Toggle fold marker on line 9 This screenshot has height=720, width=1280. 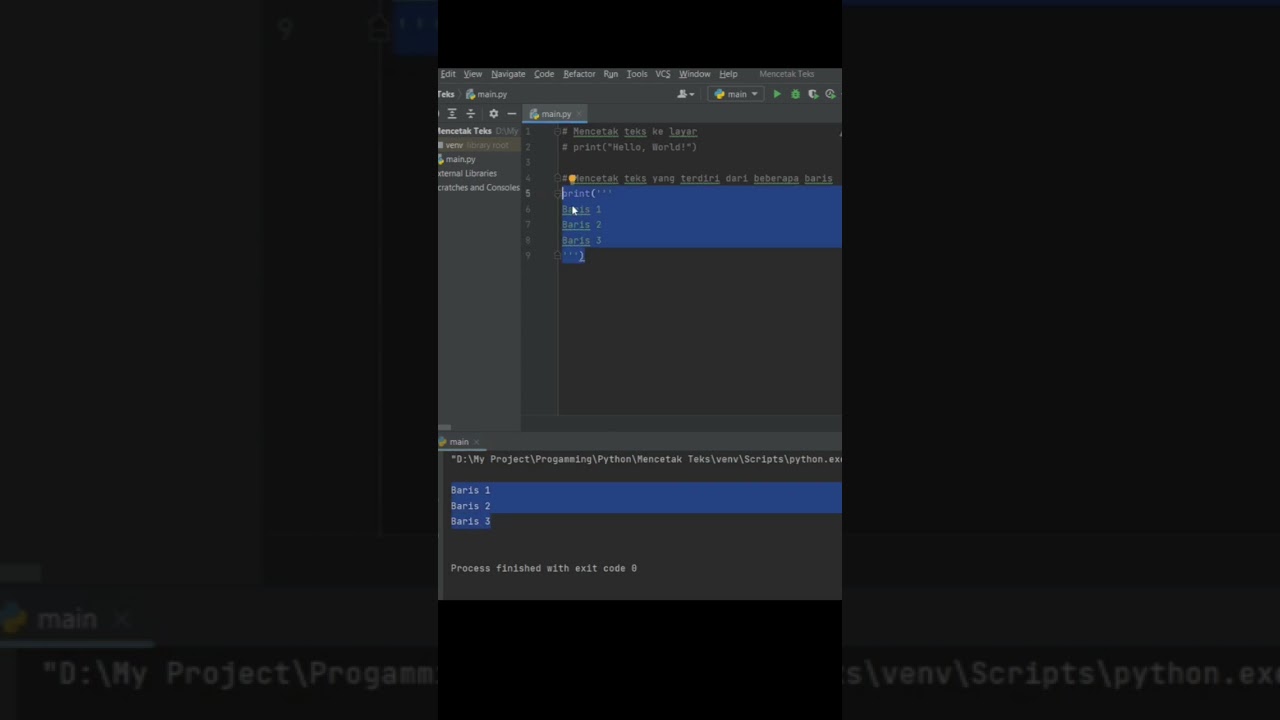point(557,256)
